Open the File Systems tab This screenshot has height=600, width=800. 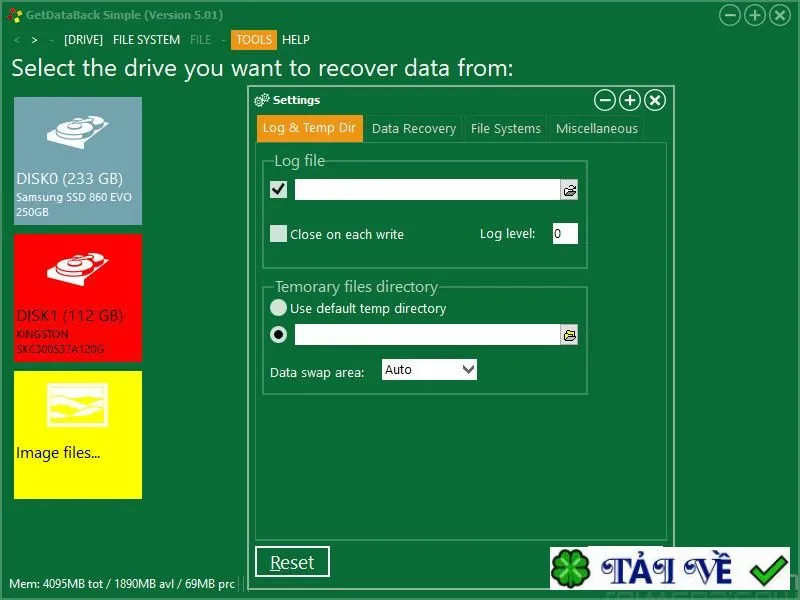click(506, 129)
